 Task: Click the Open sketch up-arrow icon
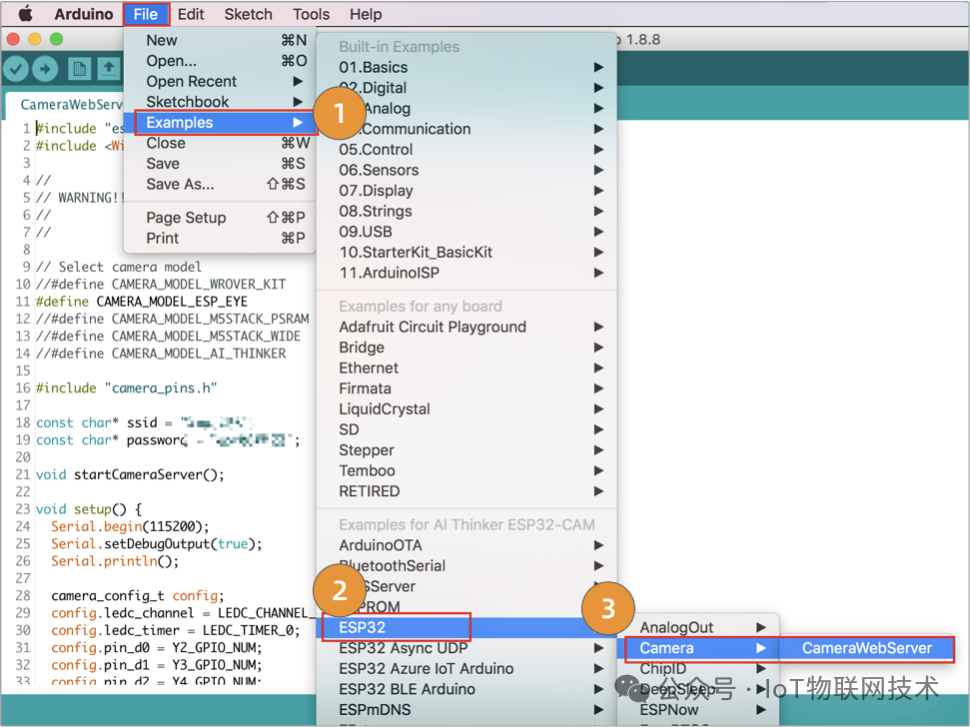tap(109, 69)
